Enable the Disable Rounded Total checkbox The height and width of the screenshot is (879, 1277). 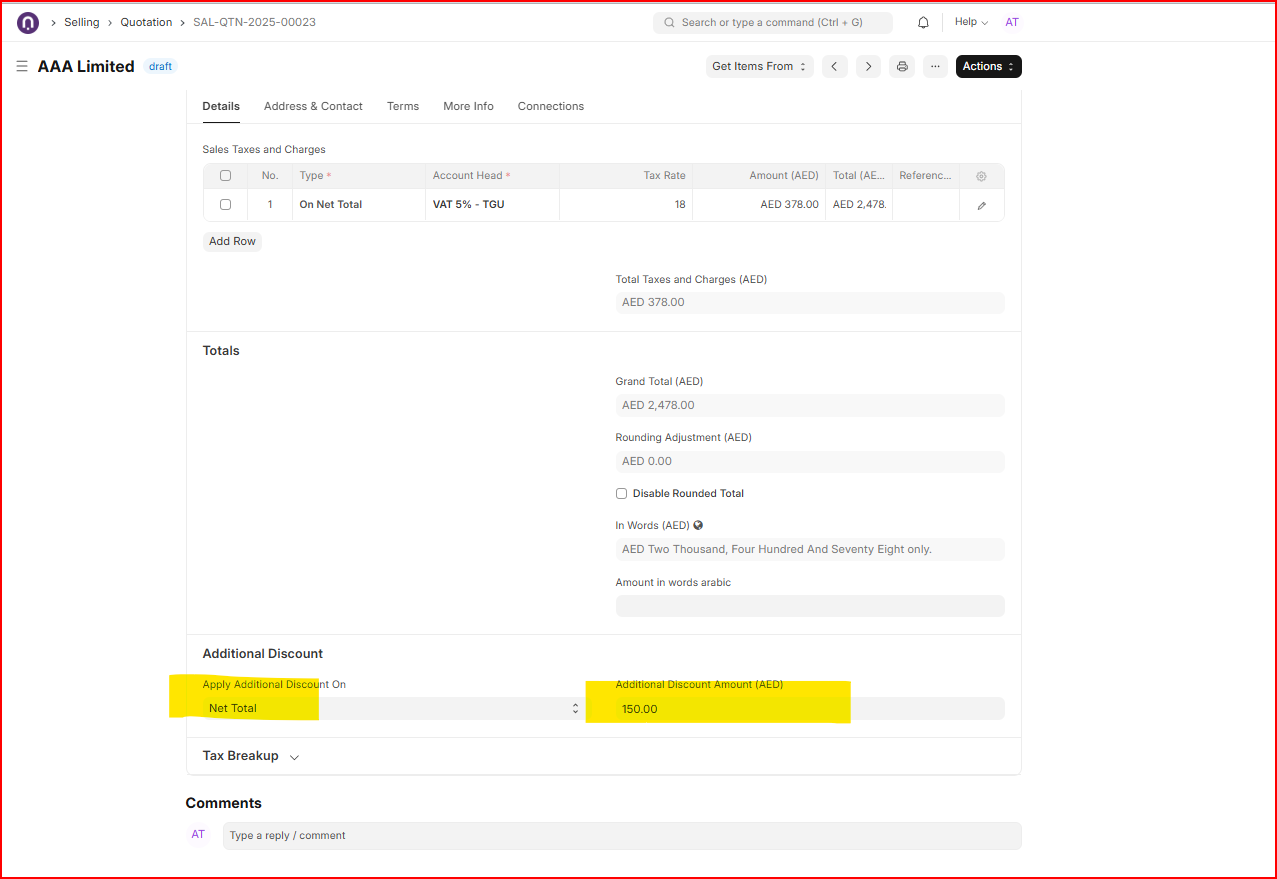[621, 493]
